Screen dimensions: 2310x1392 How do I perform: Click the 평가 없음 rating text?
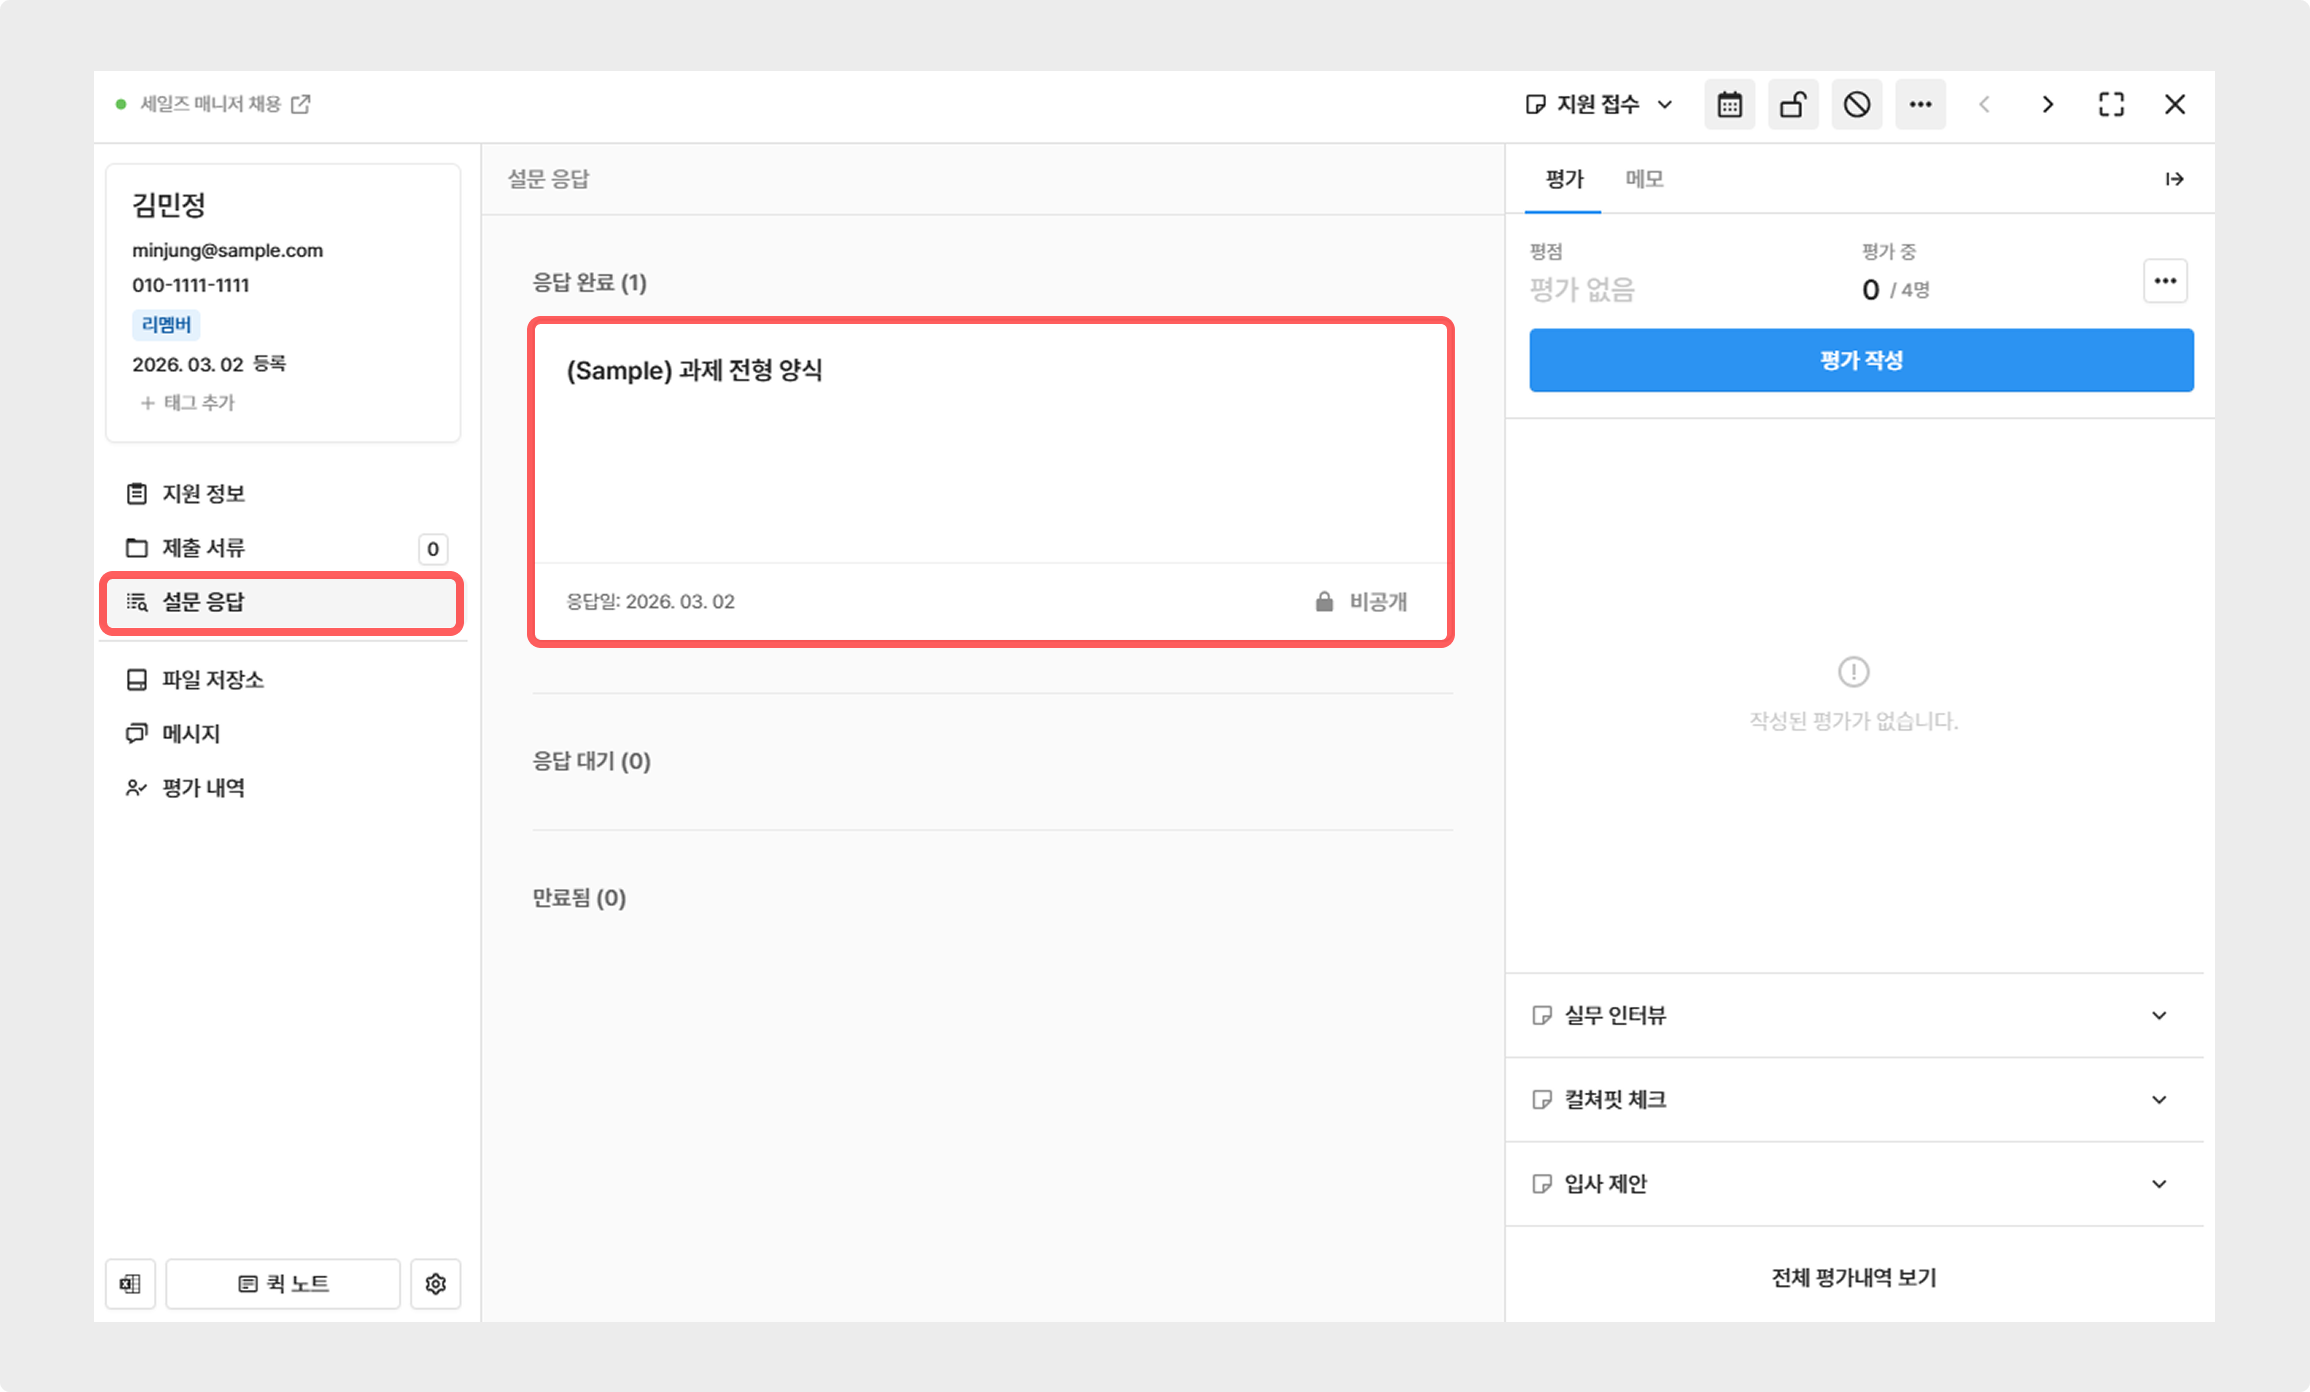(1582, 290)
